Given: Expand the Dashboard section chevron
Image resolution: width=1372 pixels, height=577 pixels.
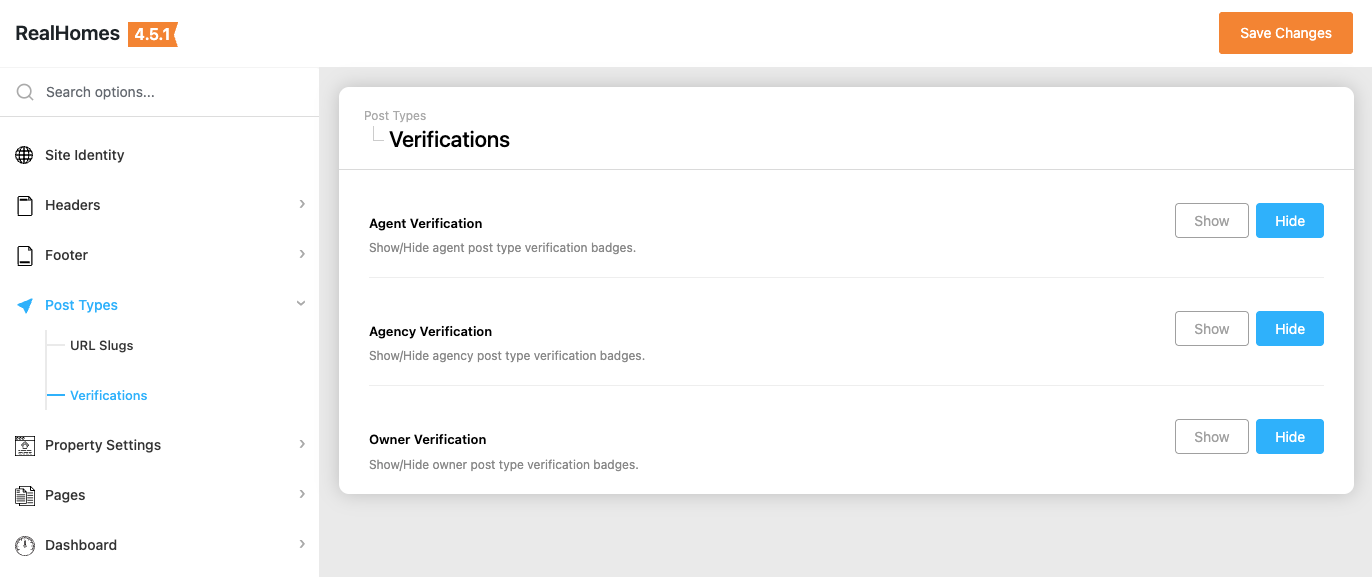Looking at the screenshot, I should click(302, 544).
